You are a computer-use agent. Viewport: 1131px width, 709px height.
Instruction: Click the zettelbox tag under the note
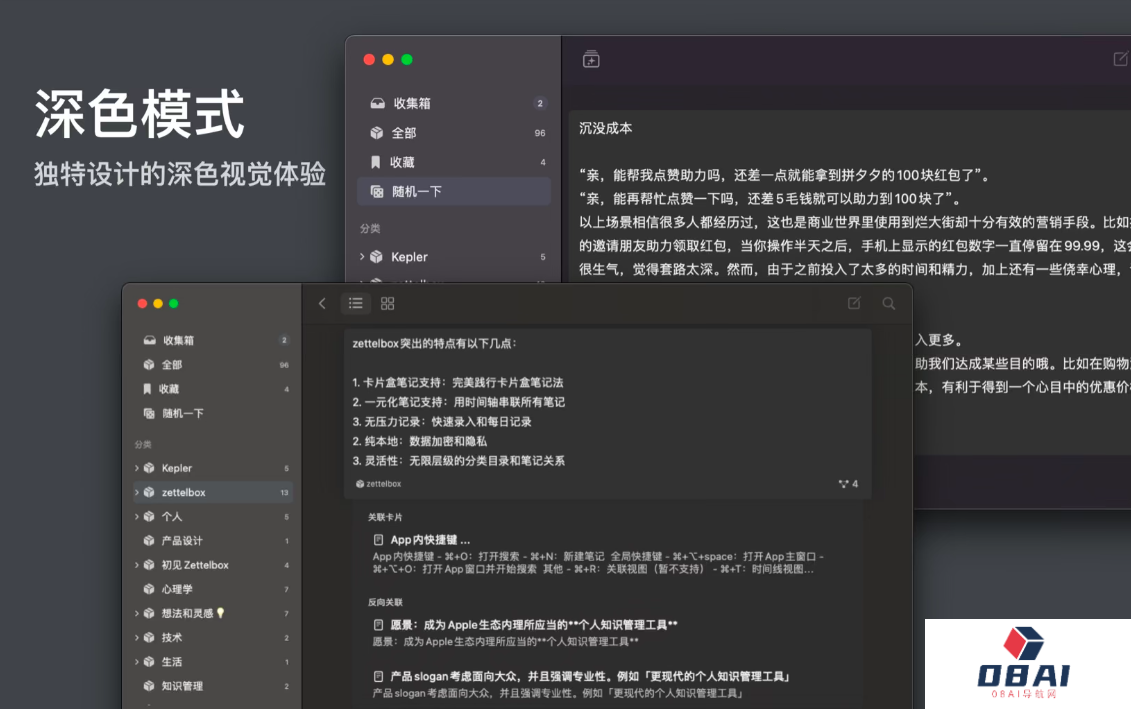[x=379, y=484]
